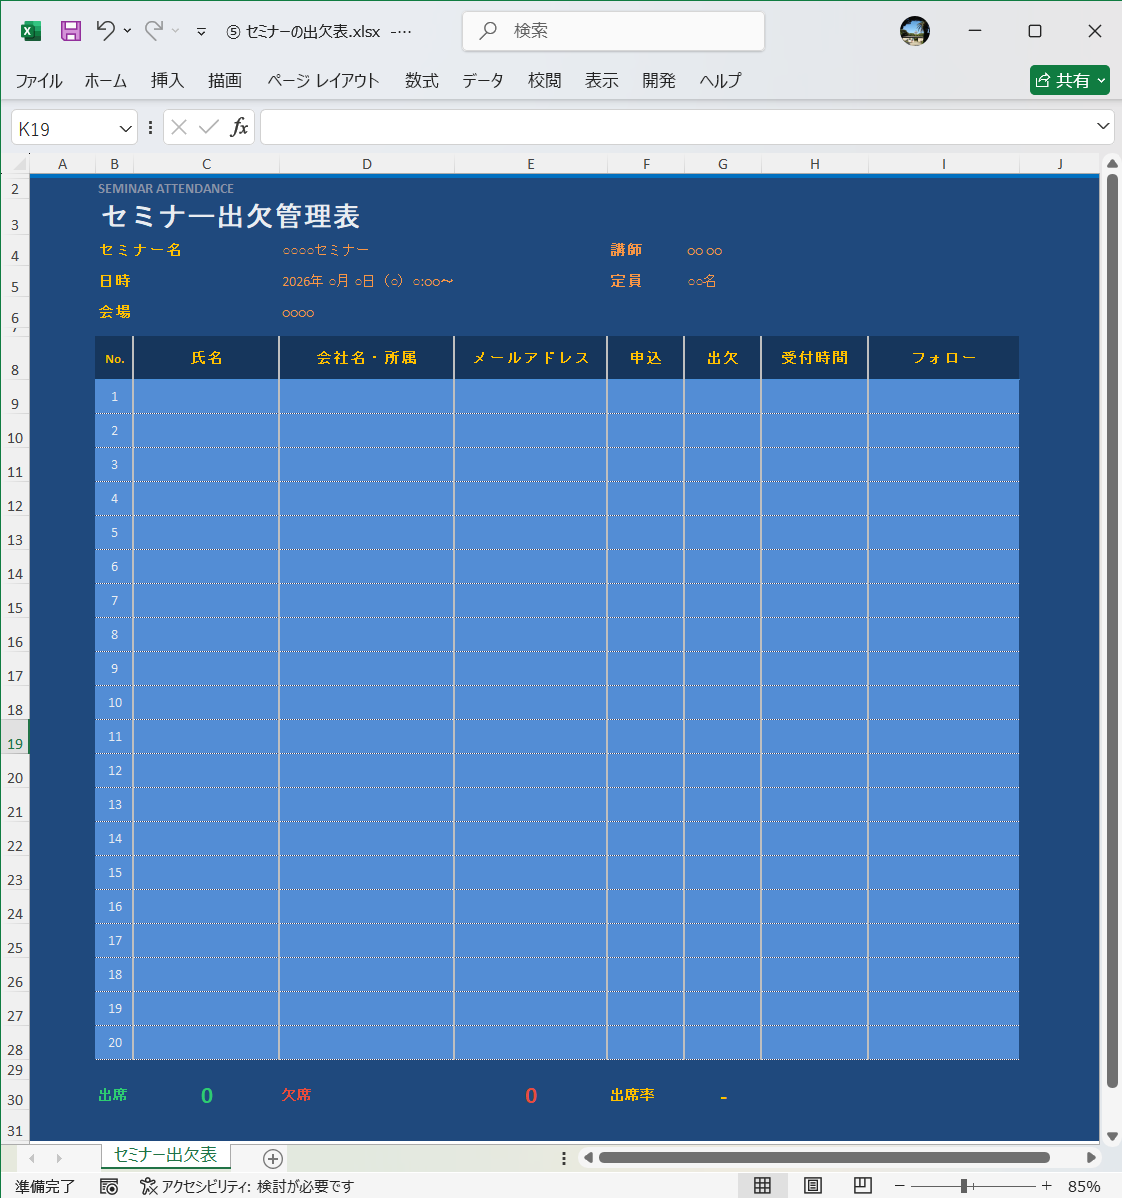
Task: Click the 検索 search box
Action: click(x=613, y=31)
